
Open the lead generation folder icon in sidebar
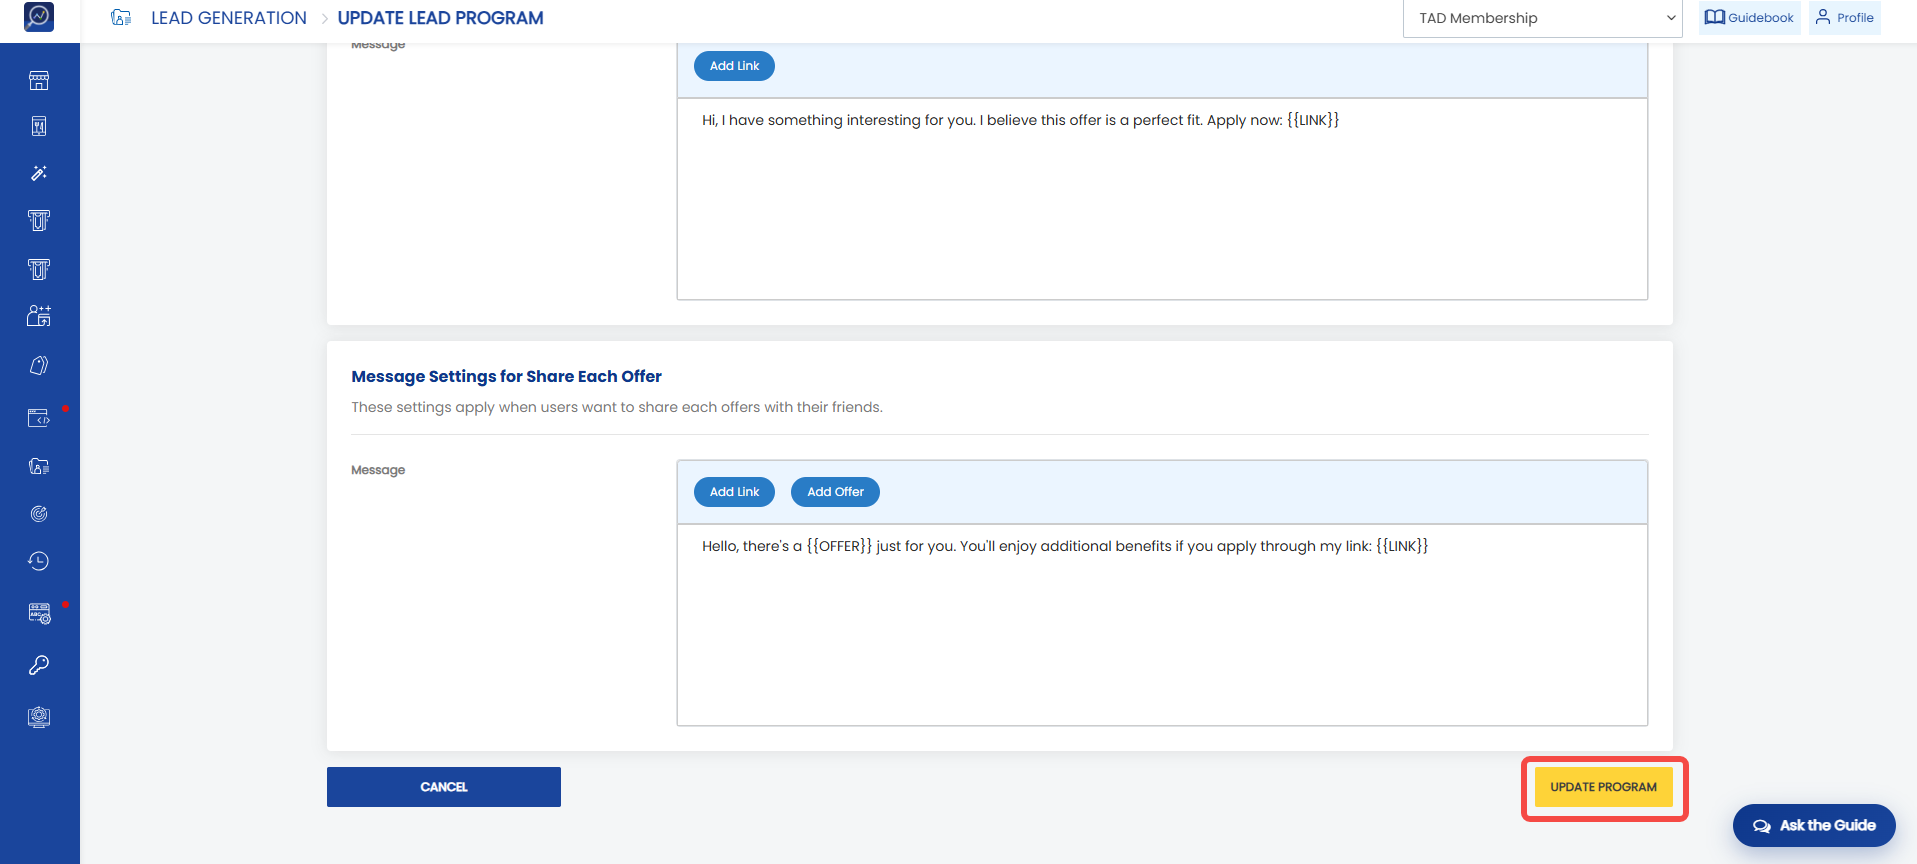[39, 466]
